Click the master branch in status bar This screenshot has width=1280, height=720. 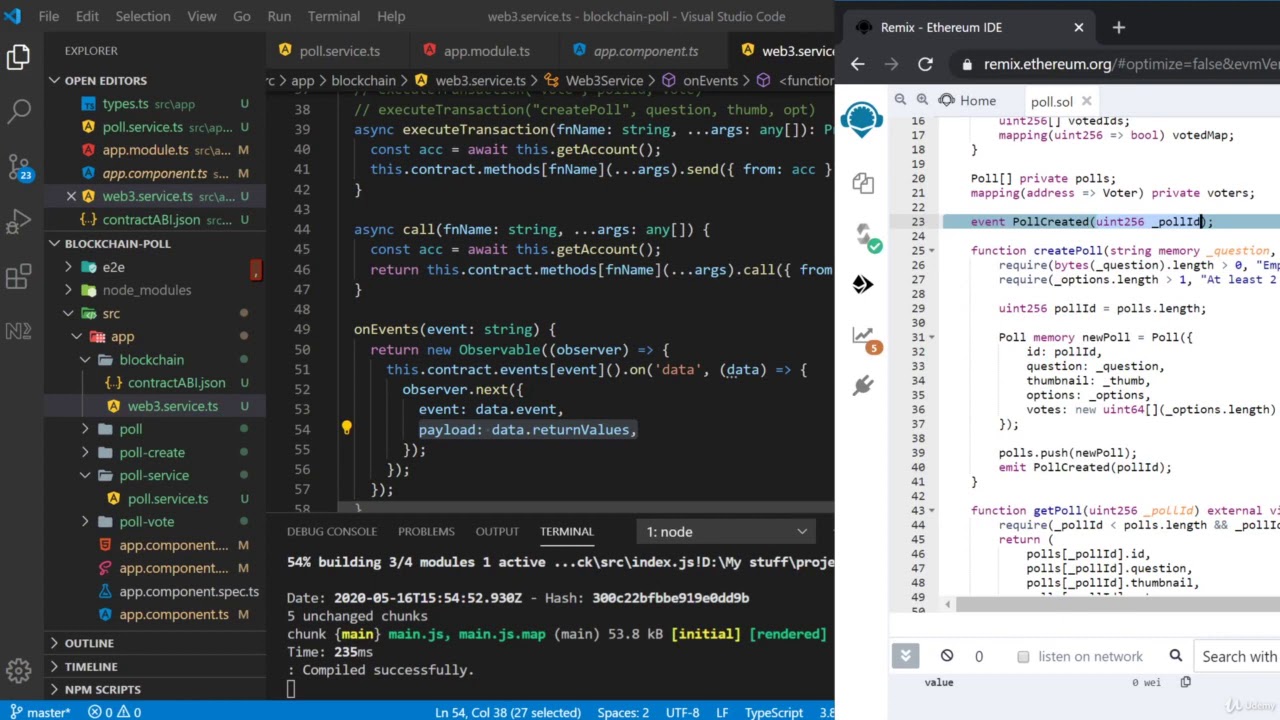click(x=41, y=712)
